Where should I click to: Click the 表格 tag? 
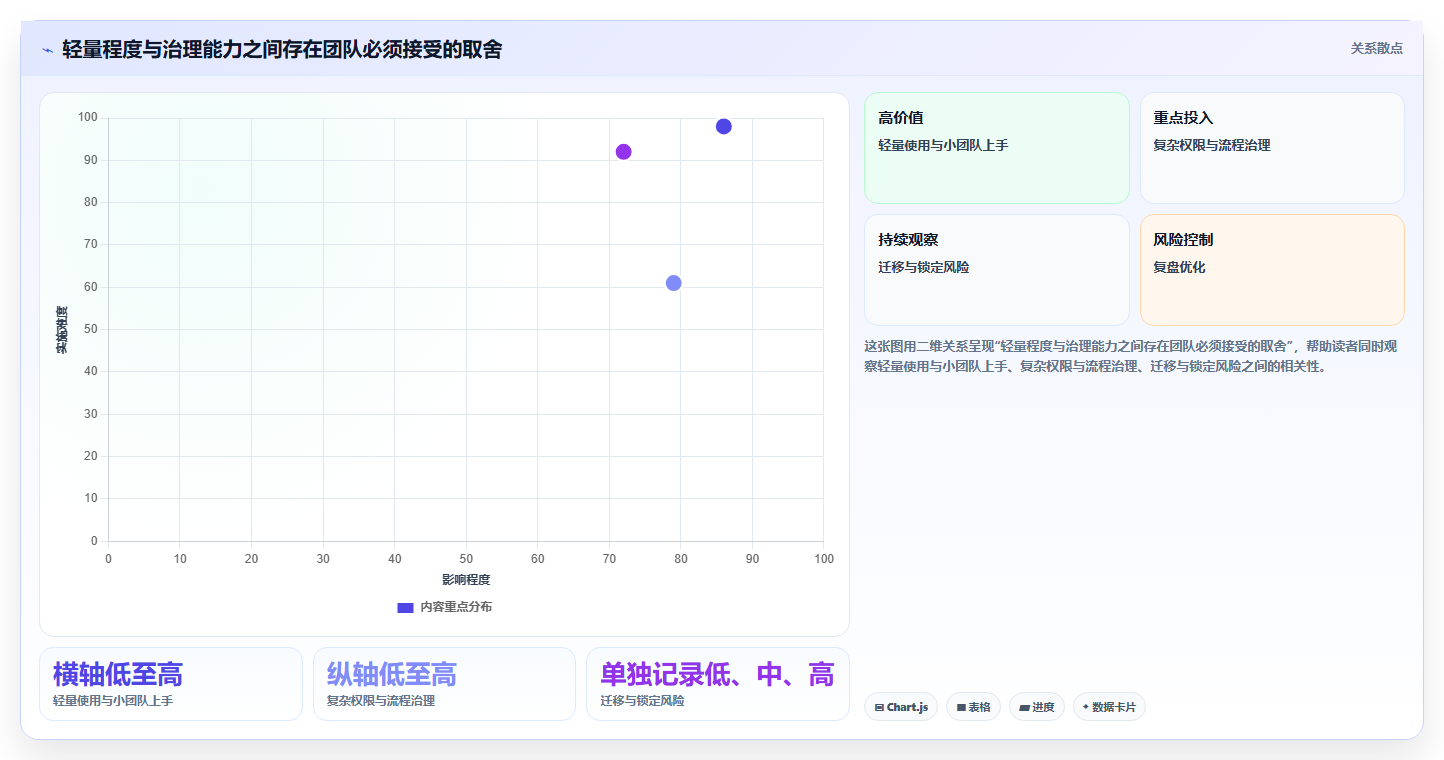pyautogui.click(x=973, y=707)
